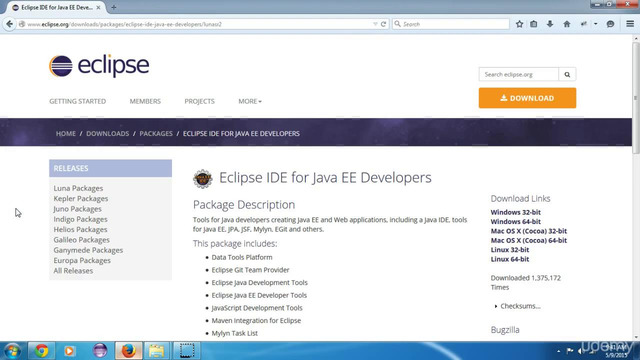Reload the page with the refresh icon
This screenshot has width=640, height=360.
(x=383, y=24)
